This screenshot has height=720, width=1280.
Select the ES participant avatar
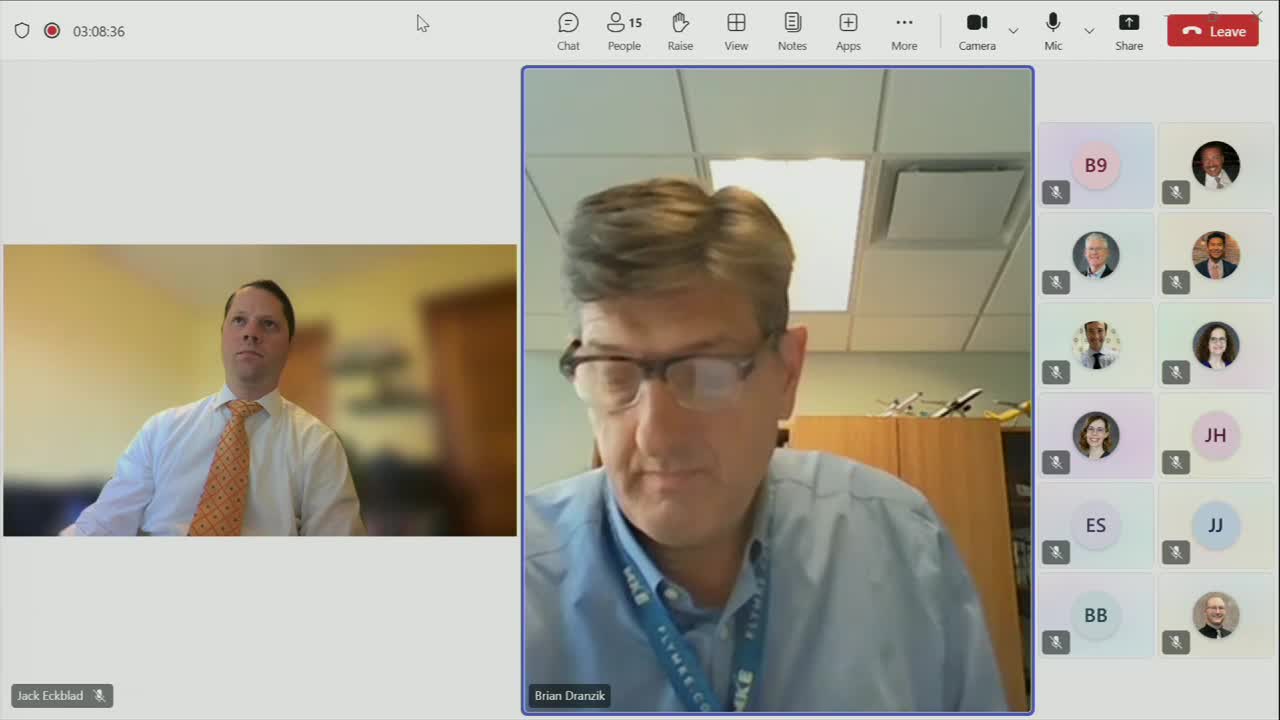1096,525
